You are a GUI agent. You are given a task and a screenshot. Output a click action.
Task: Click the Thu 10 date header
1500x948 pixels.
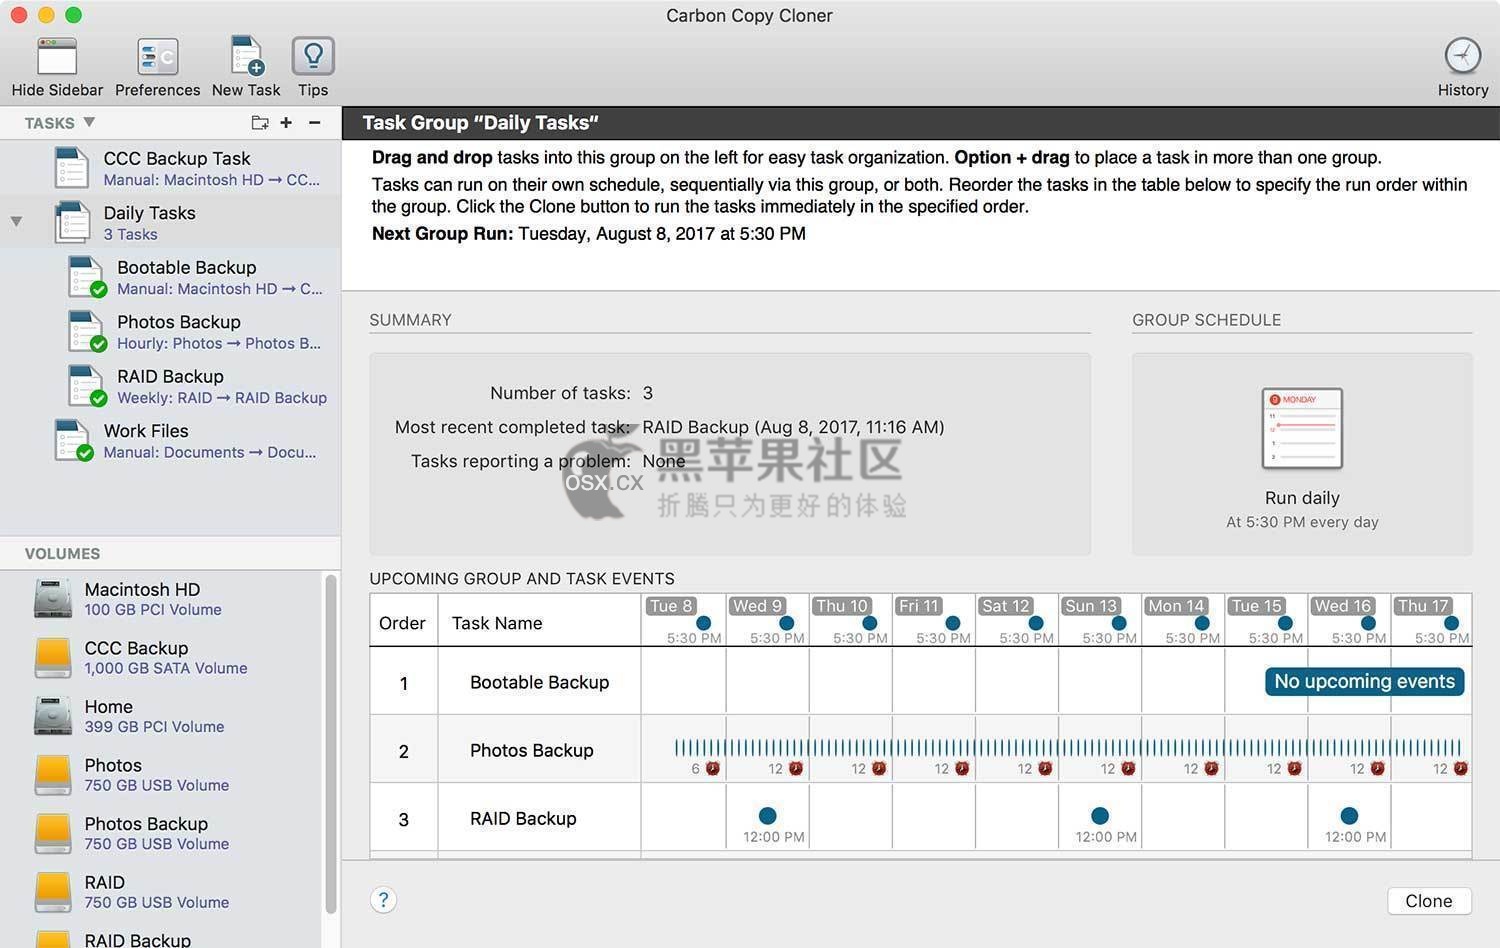pos(841,606)
